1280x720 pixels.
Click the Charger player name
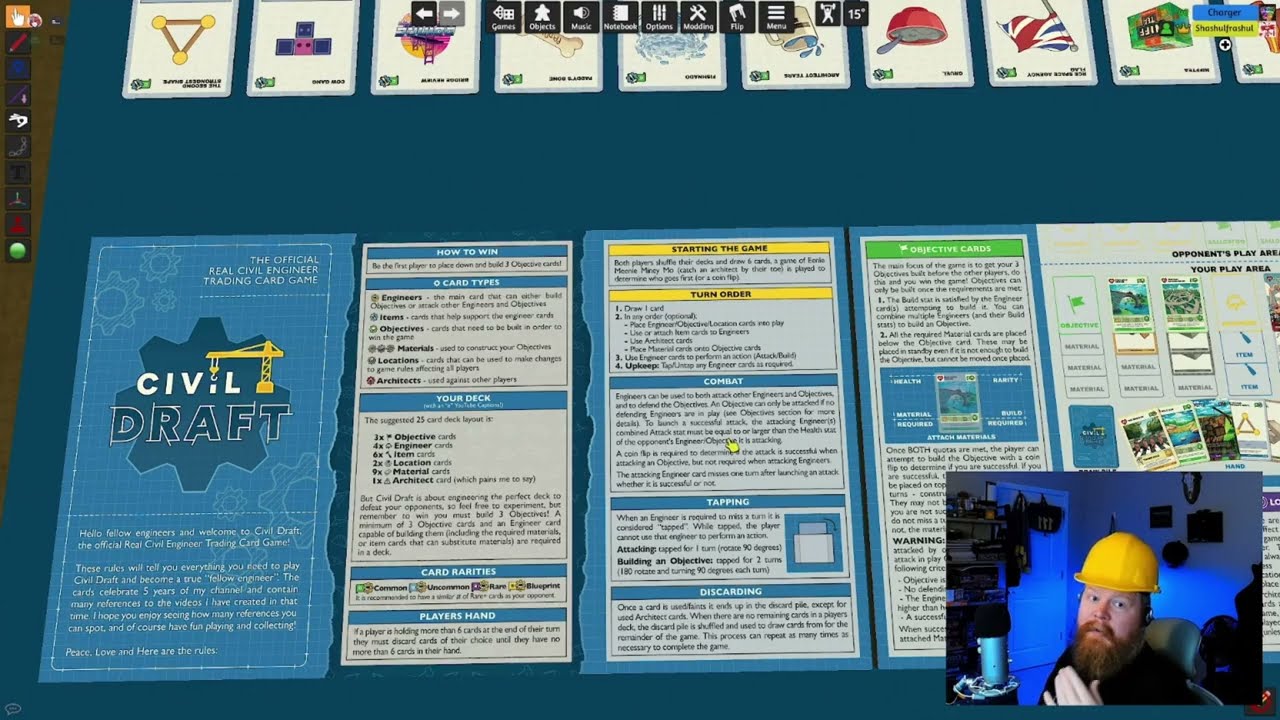(1224, 13)
